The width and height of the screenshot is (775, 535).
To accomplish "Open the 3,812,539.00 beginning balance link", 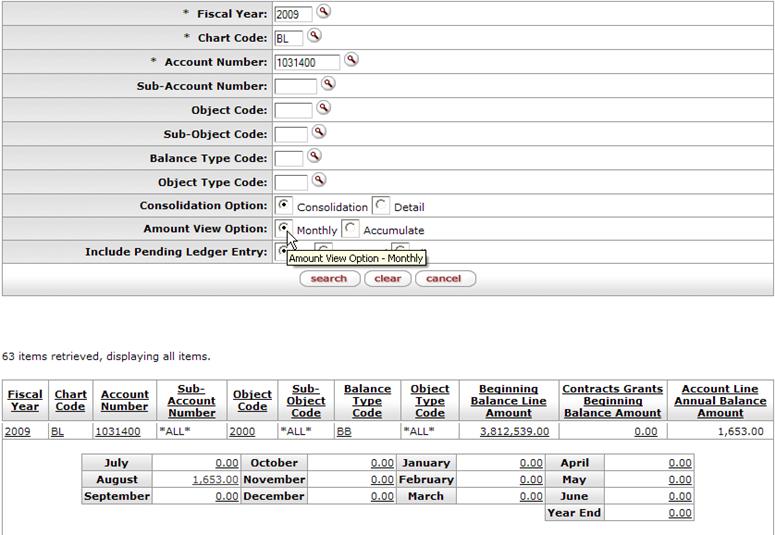I will click(515, 432).
